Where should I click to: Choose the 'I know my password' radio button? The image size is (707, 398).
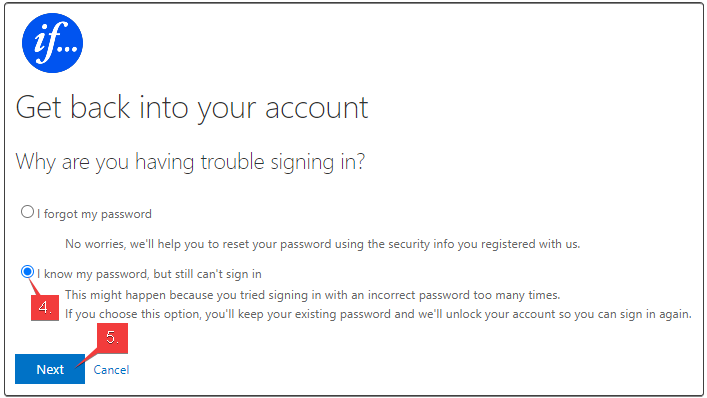(28, 272)
